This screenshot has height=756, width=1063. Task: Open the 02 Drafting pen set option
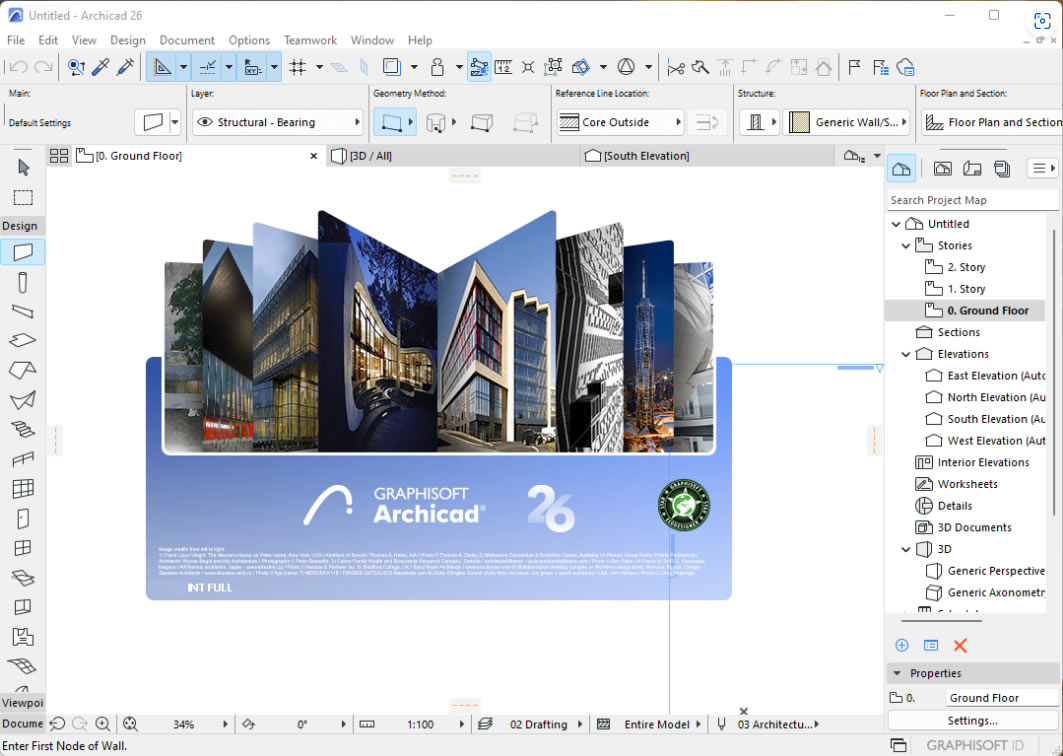(538, 724)
